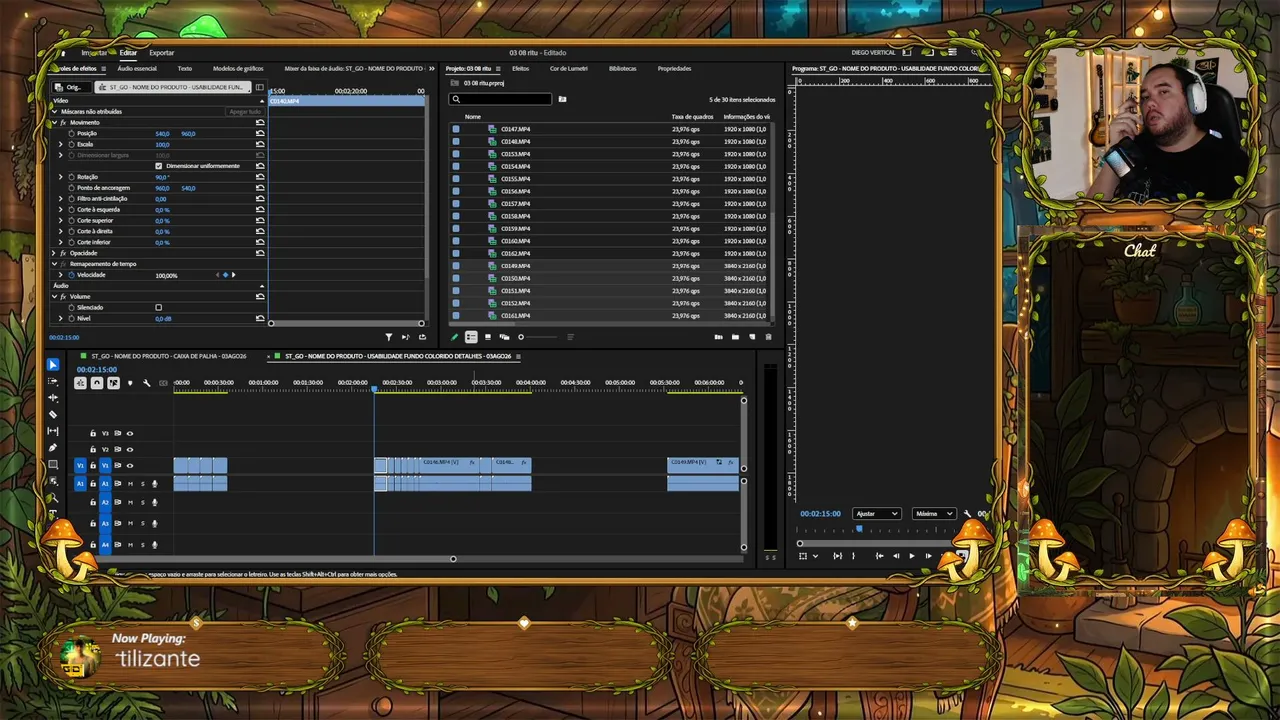
Task: Click trash icon in Project panel
Action: tap(768, 337)
